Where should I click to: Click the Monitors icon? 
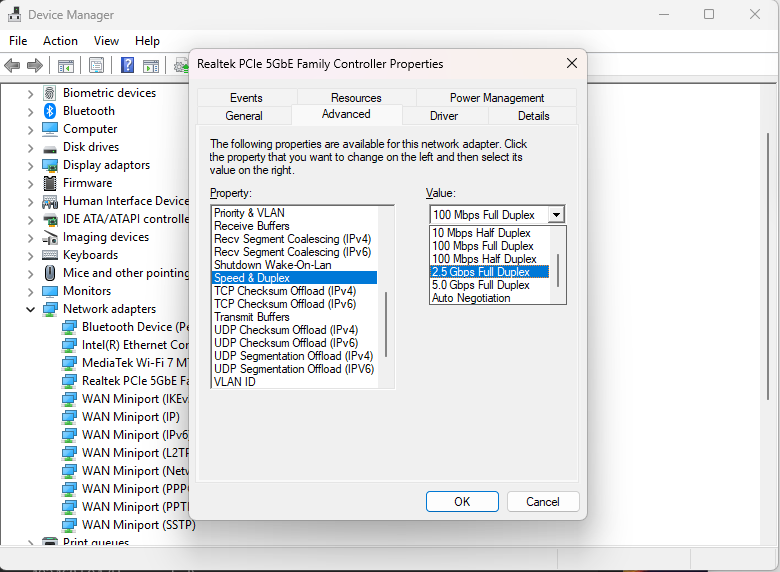click(x=50, y=291)
